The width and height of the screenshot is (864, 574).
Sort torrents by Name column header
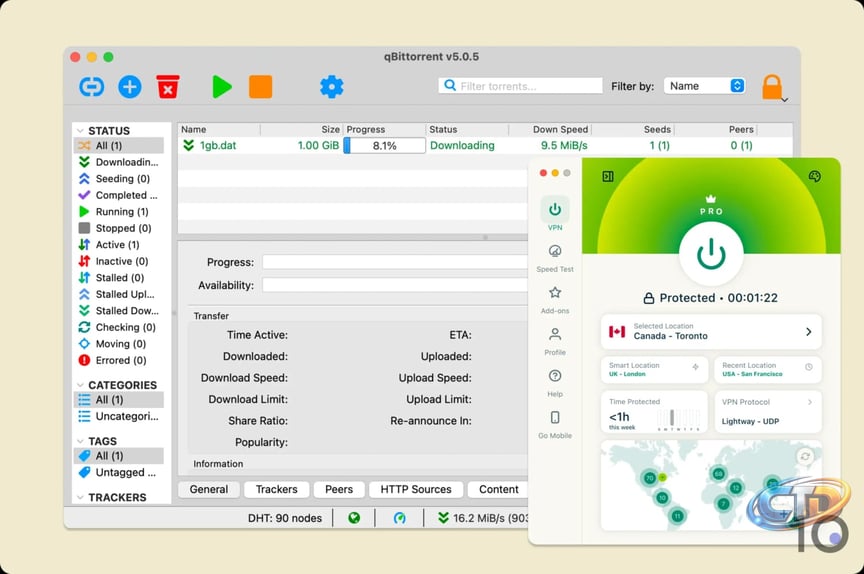click(219, 129)
